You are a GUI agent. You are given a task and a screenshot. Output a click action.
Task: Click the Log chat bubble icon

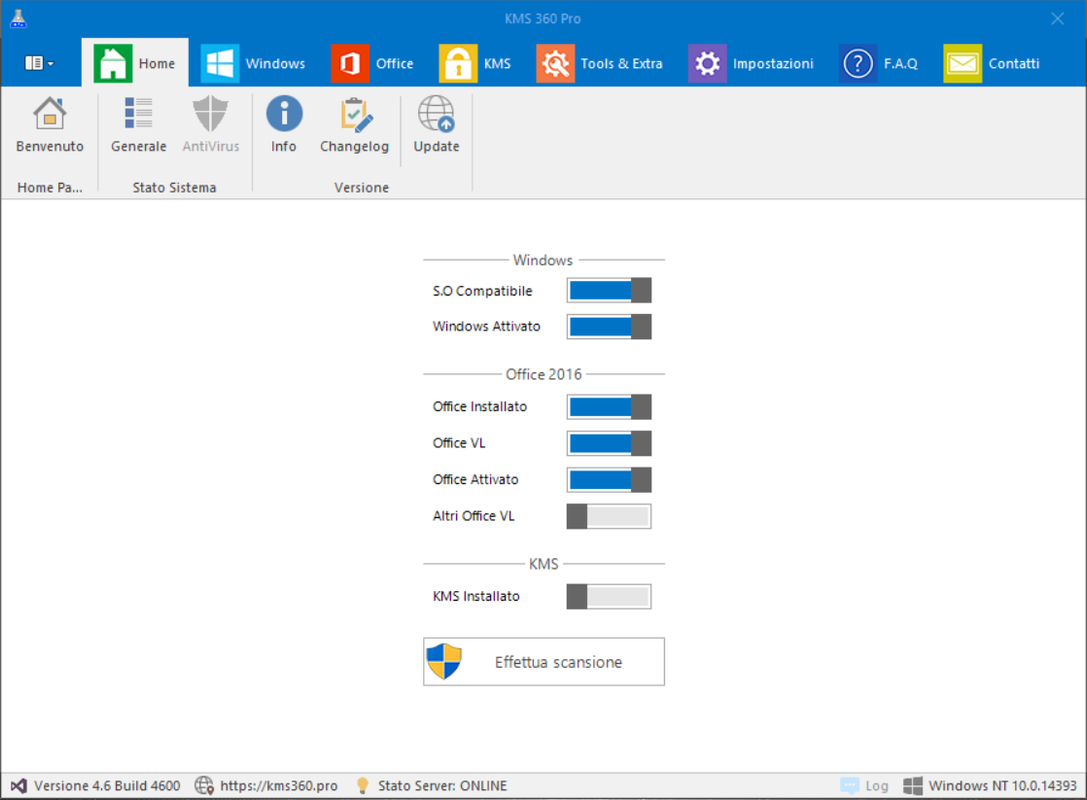click(849, 785)
